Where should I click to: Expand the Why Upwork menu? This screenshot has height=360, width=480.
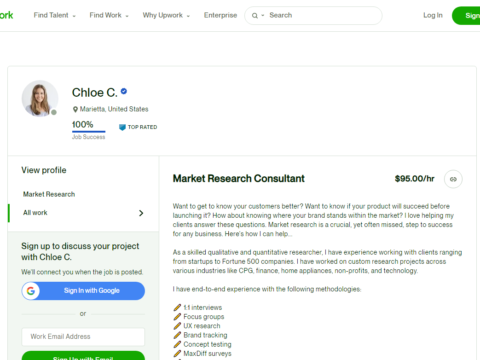(166, 15)
